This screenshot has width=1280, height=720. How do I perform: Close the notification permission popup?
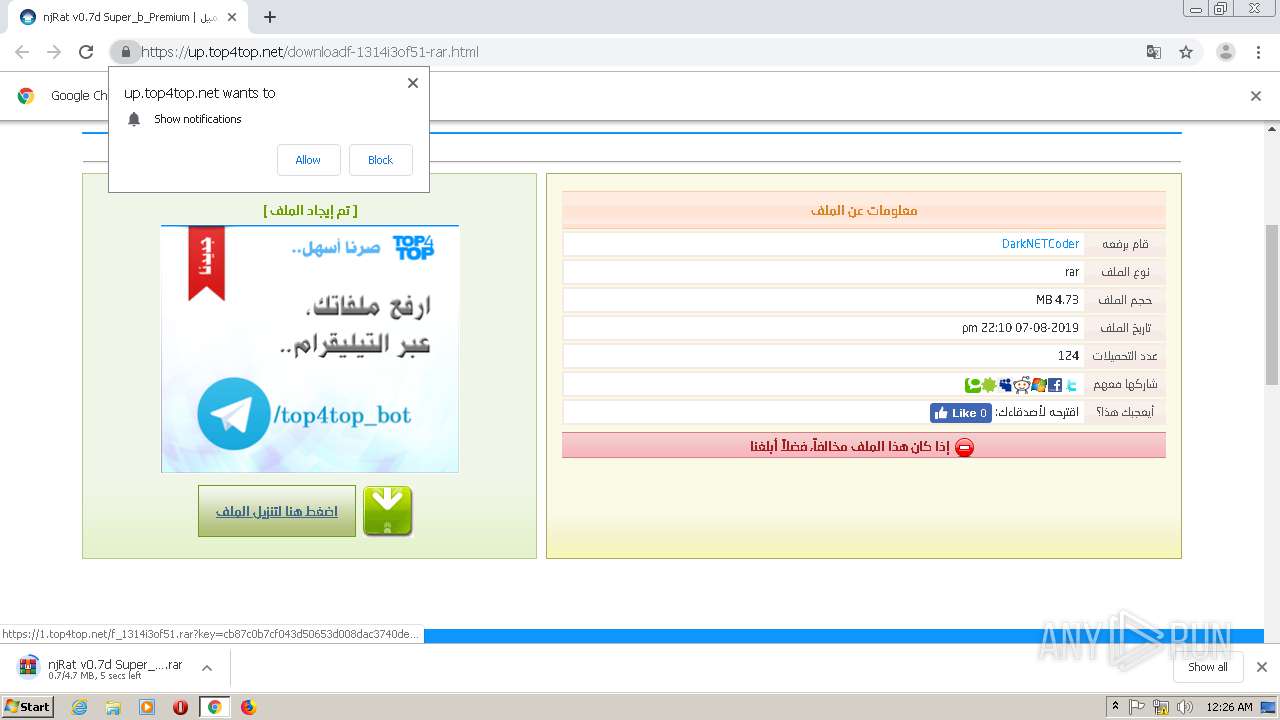412,83
